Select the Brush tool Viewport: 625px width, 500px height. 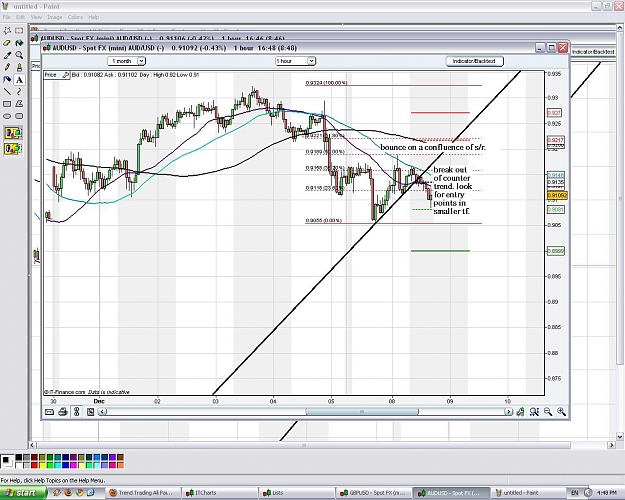pos(19,67)
